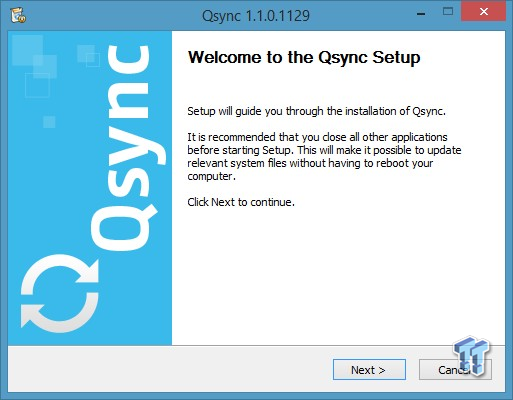The height and width of the screenshot is (400, 513).
Task: Click the empty gray bar left of Next
Action: [170, 369]
